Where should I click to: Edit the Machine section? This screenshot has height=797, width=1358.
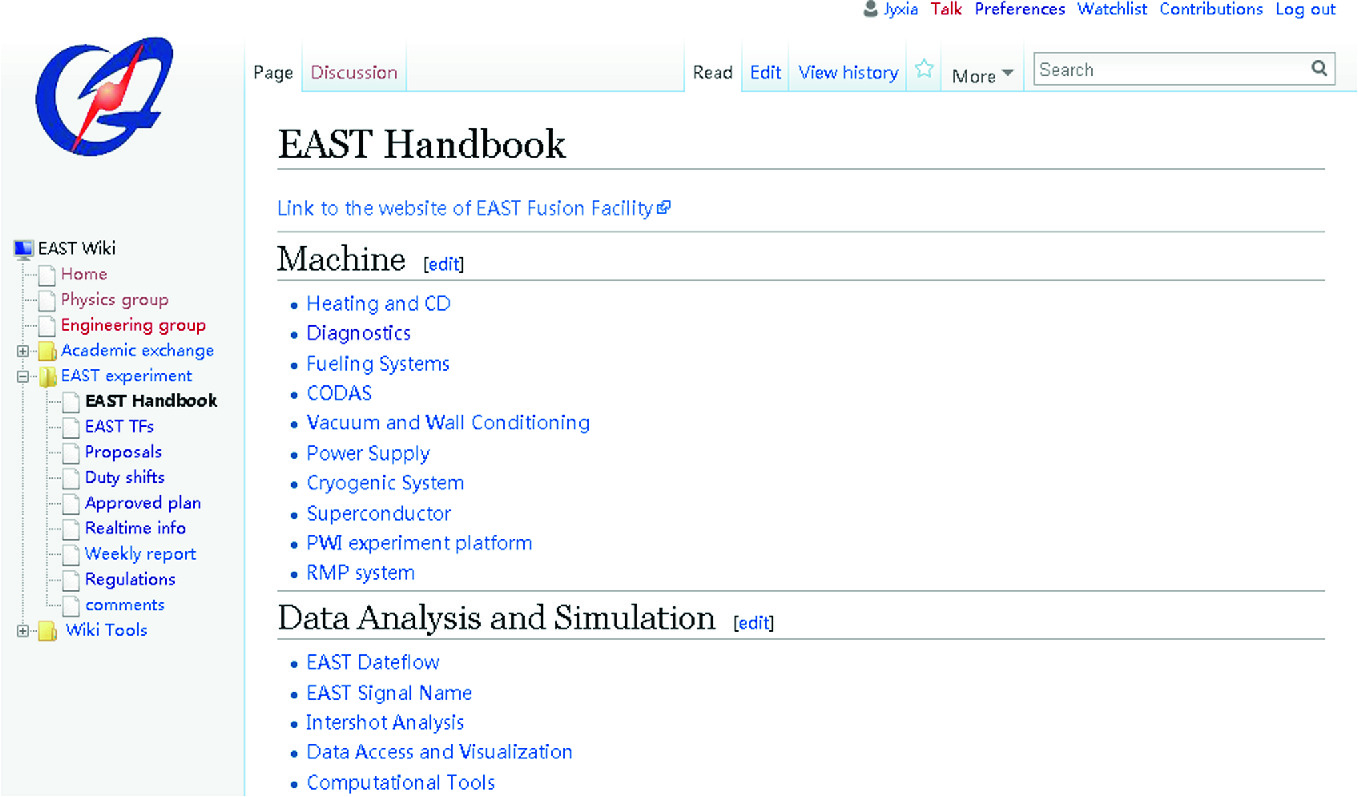[444, 264]
